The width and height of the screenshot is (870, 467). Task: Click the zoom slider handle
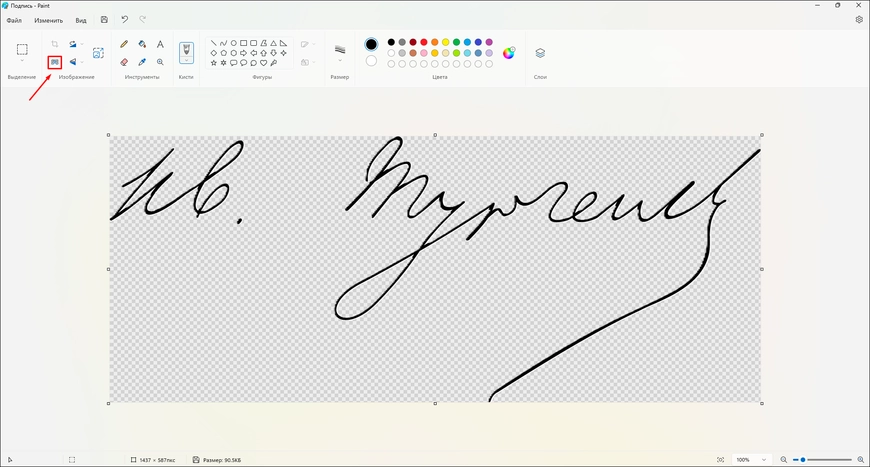(x=803, y=460)
